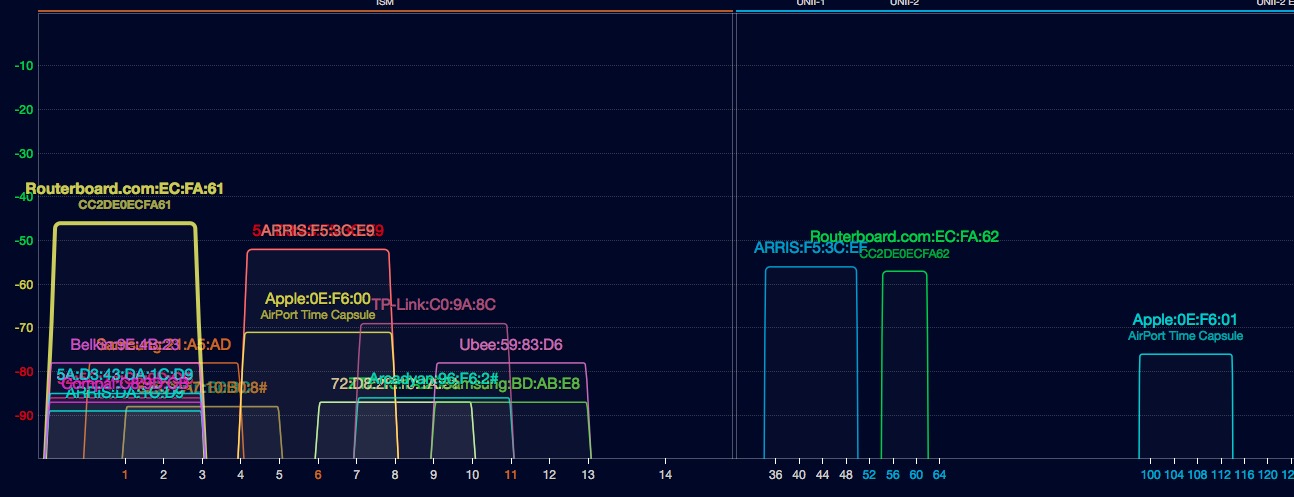The image size is (1294, 497).
Task: Click channel 9 on the axis
Action: (x=434, y=475)
